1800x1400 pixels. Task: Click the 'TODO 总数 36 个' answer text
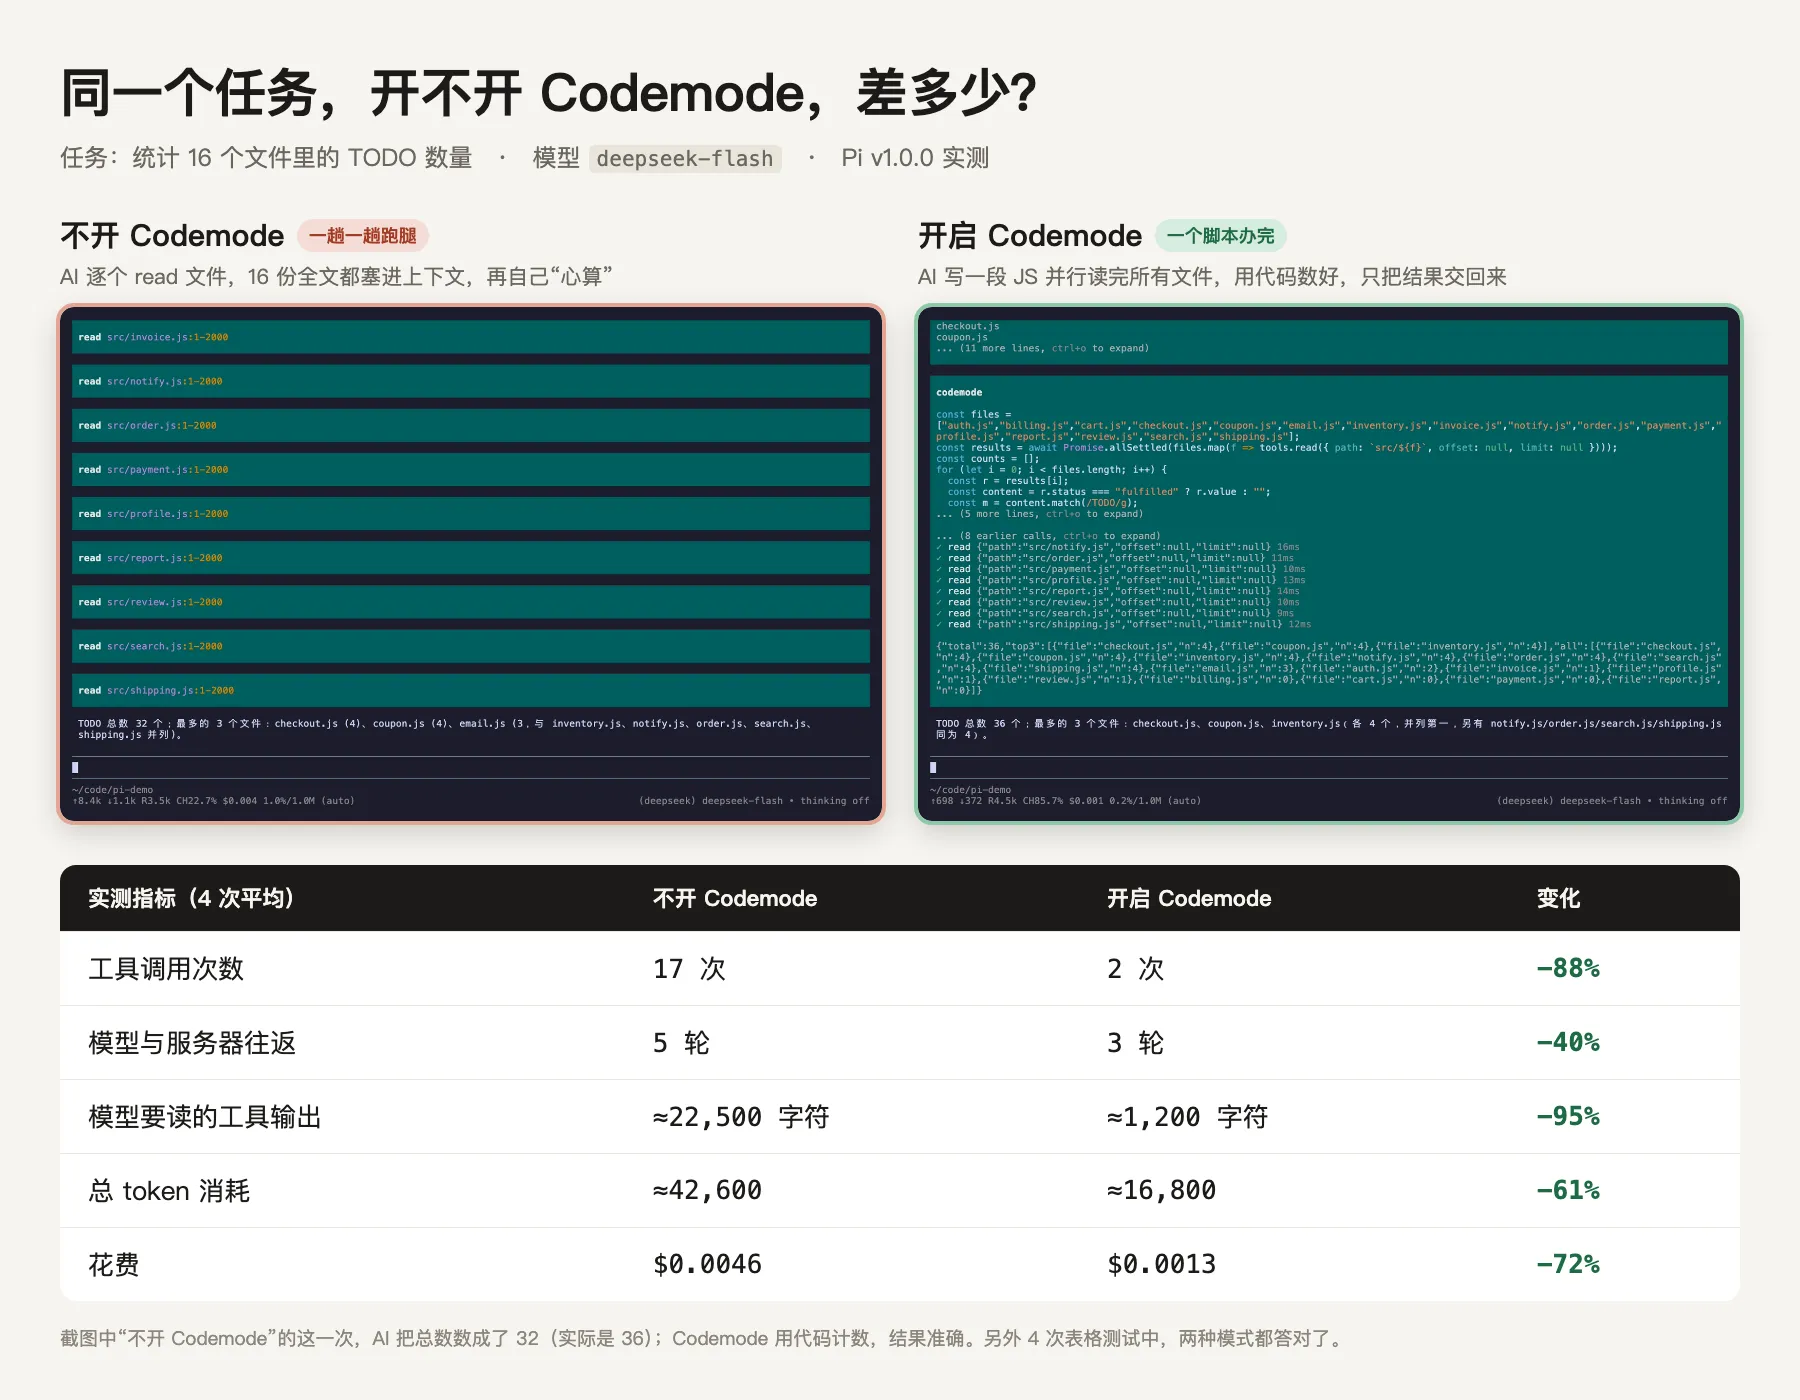coord(1328,729)
